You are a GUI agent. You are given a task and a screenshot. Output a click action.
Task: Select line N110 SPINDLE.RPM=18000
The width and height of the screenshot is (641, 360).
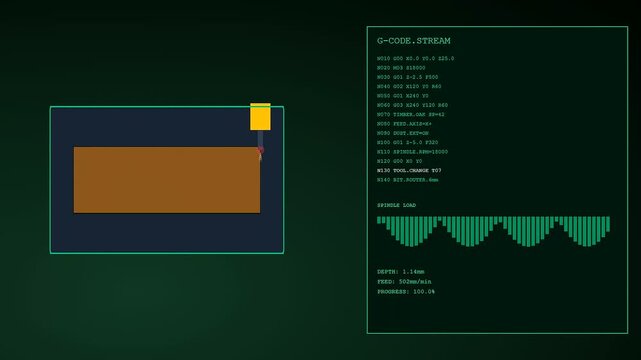pos(412,152)
